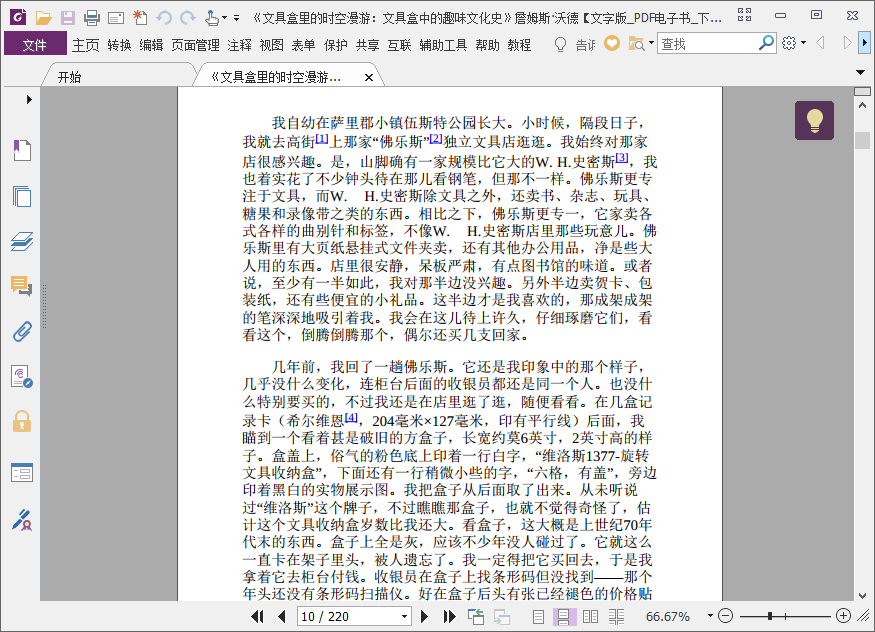Open the Security lock panel
875x632 pixels.
[x=22, y=422]
